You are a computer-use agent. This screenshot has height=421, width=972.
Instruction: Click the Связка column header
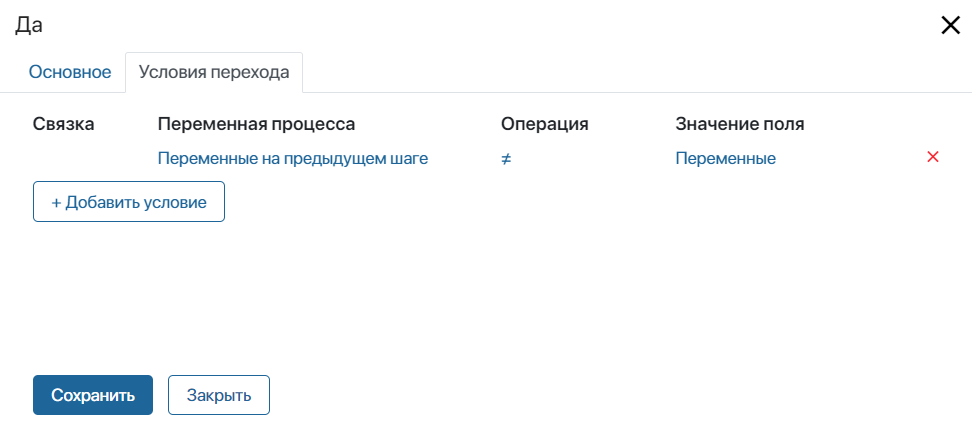[64, 124]
